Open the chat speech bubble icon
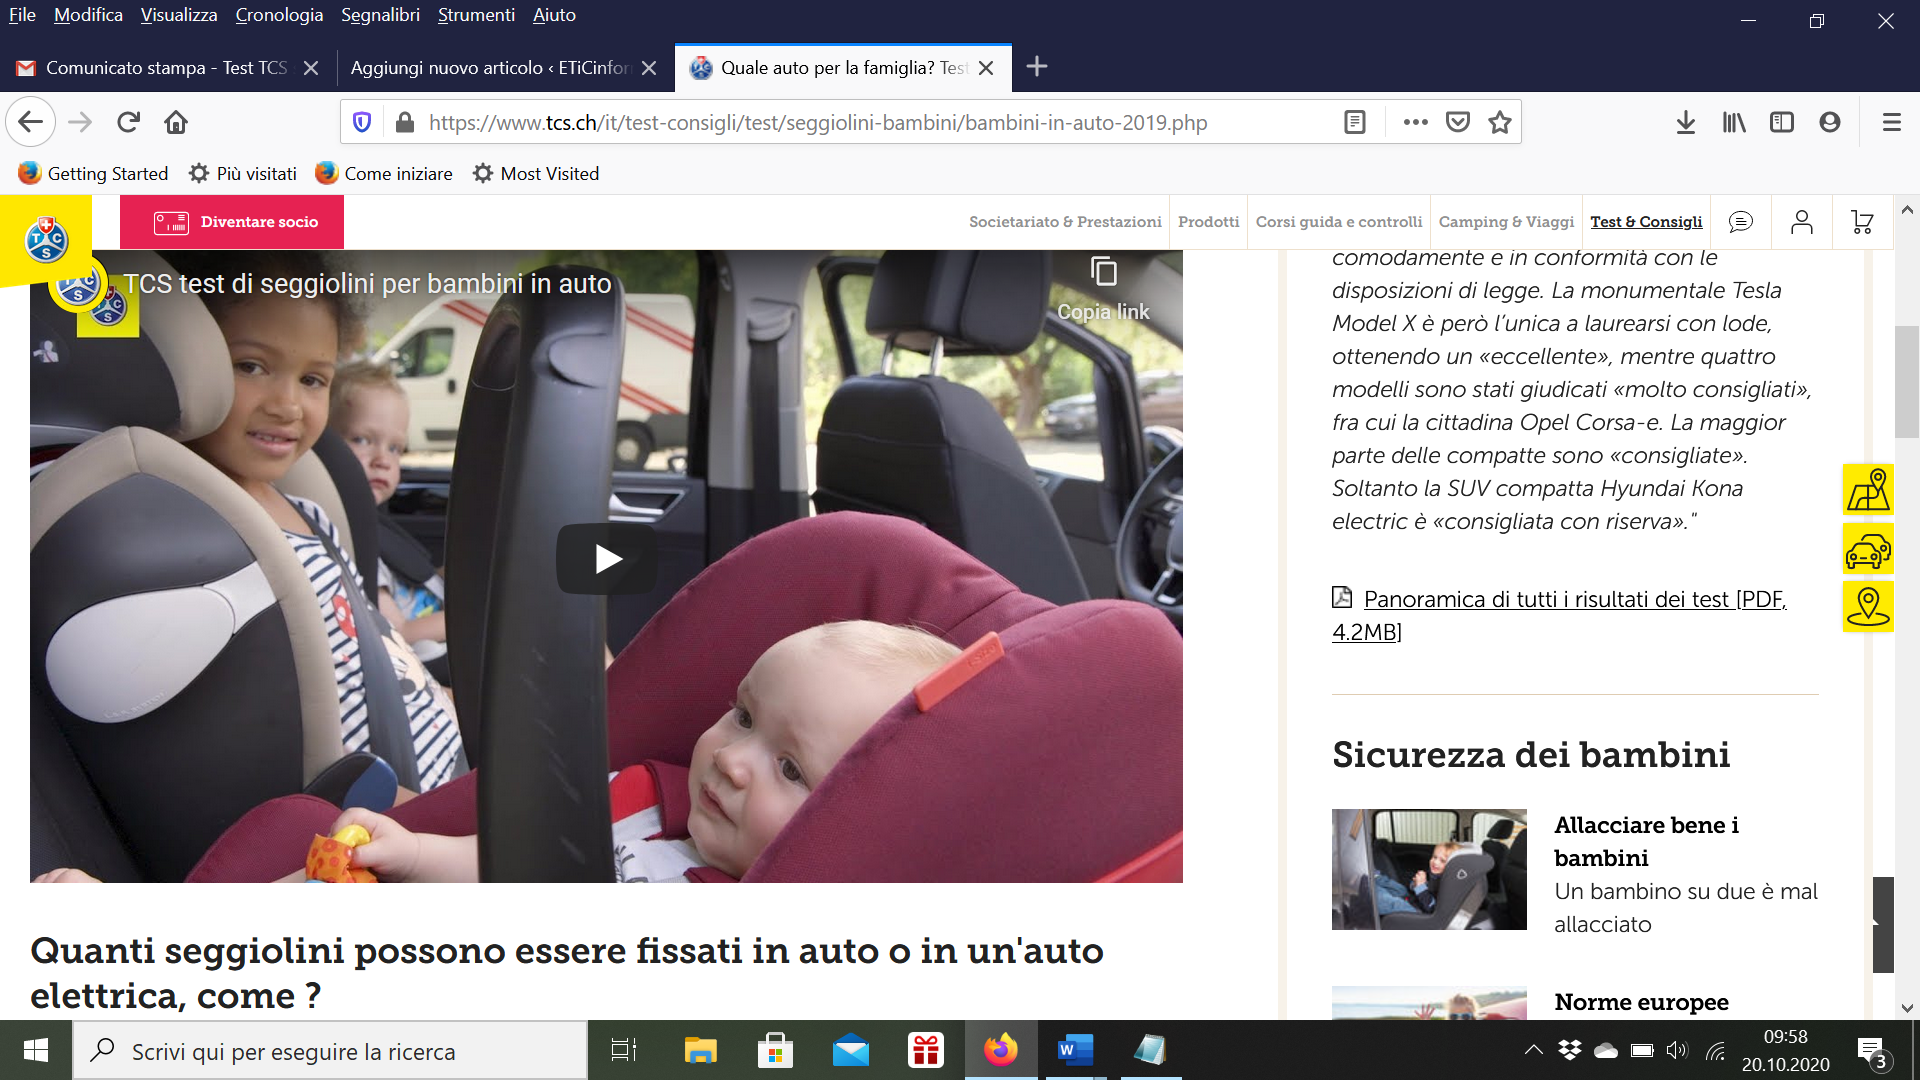The image size is (1920, 1080). 1741,222
